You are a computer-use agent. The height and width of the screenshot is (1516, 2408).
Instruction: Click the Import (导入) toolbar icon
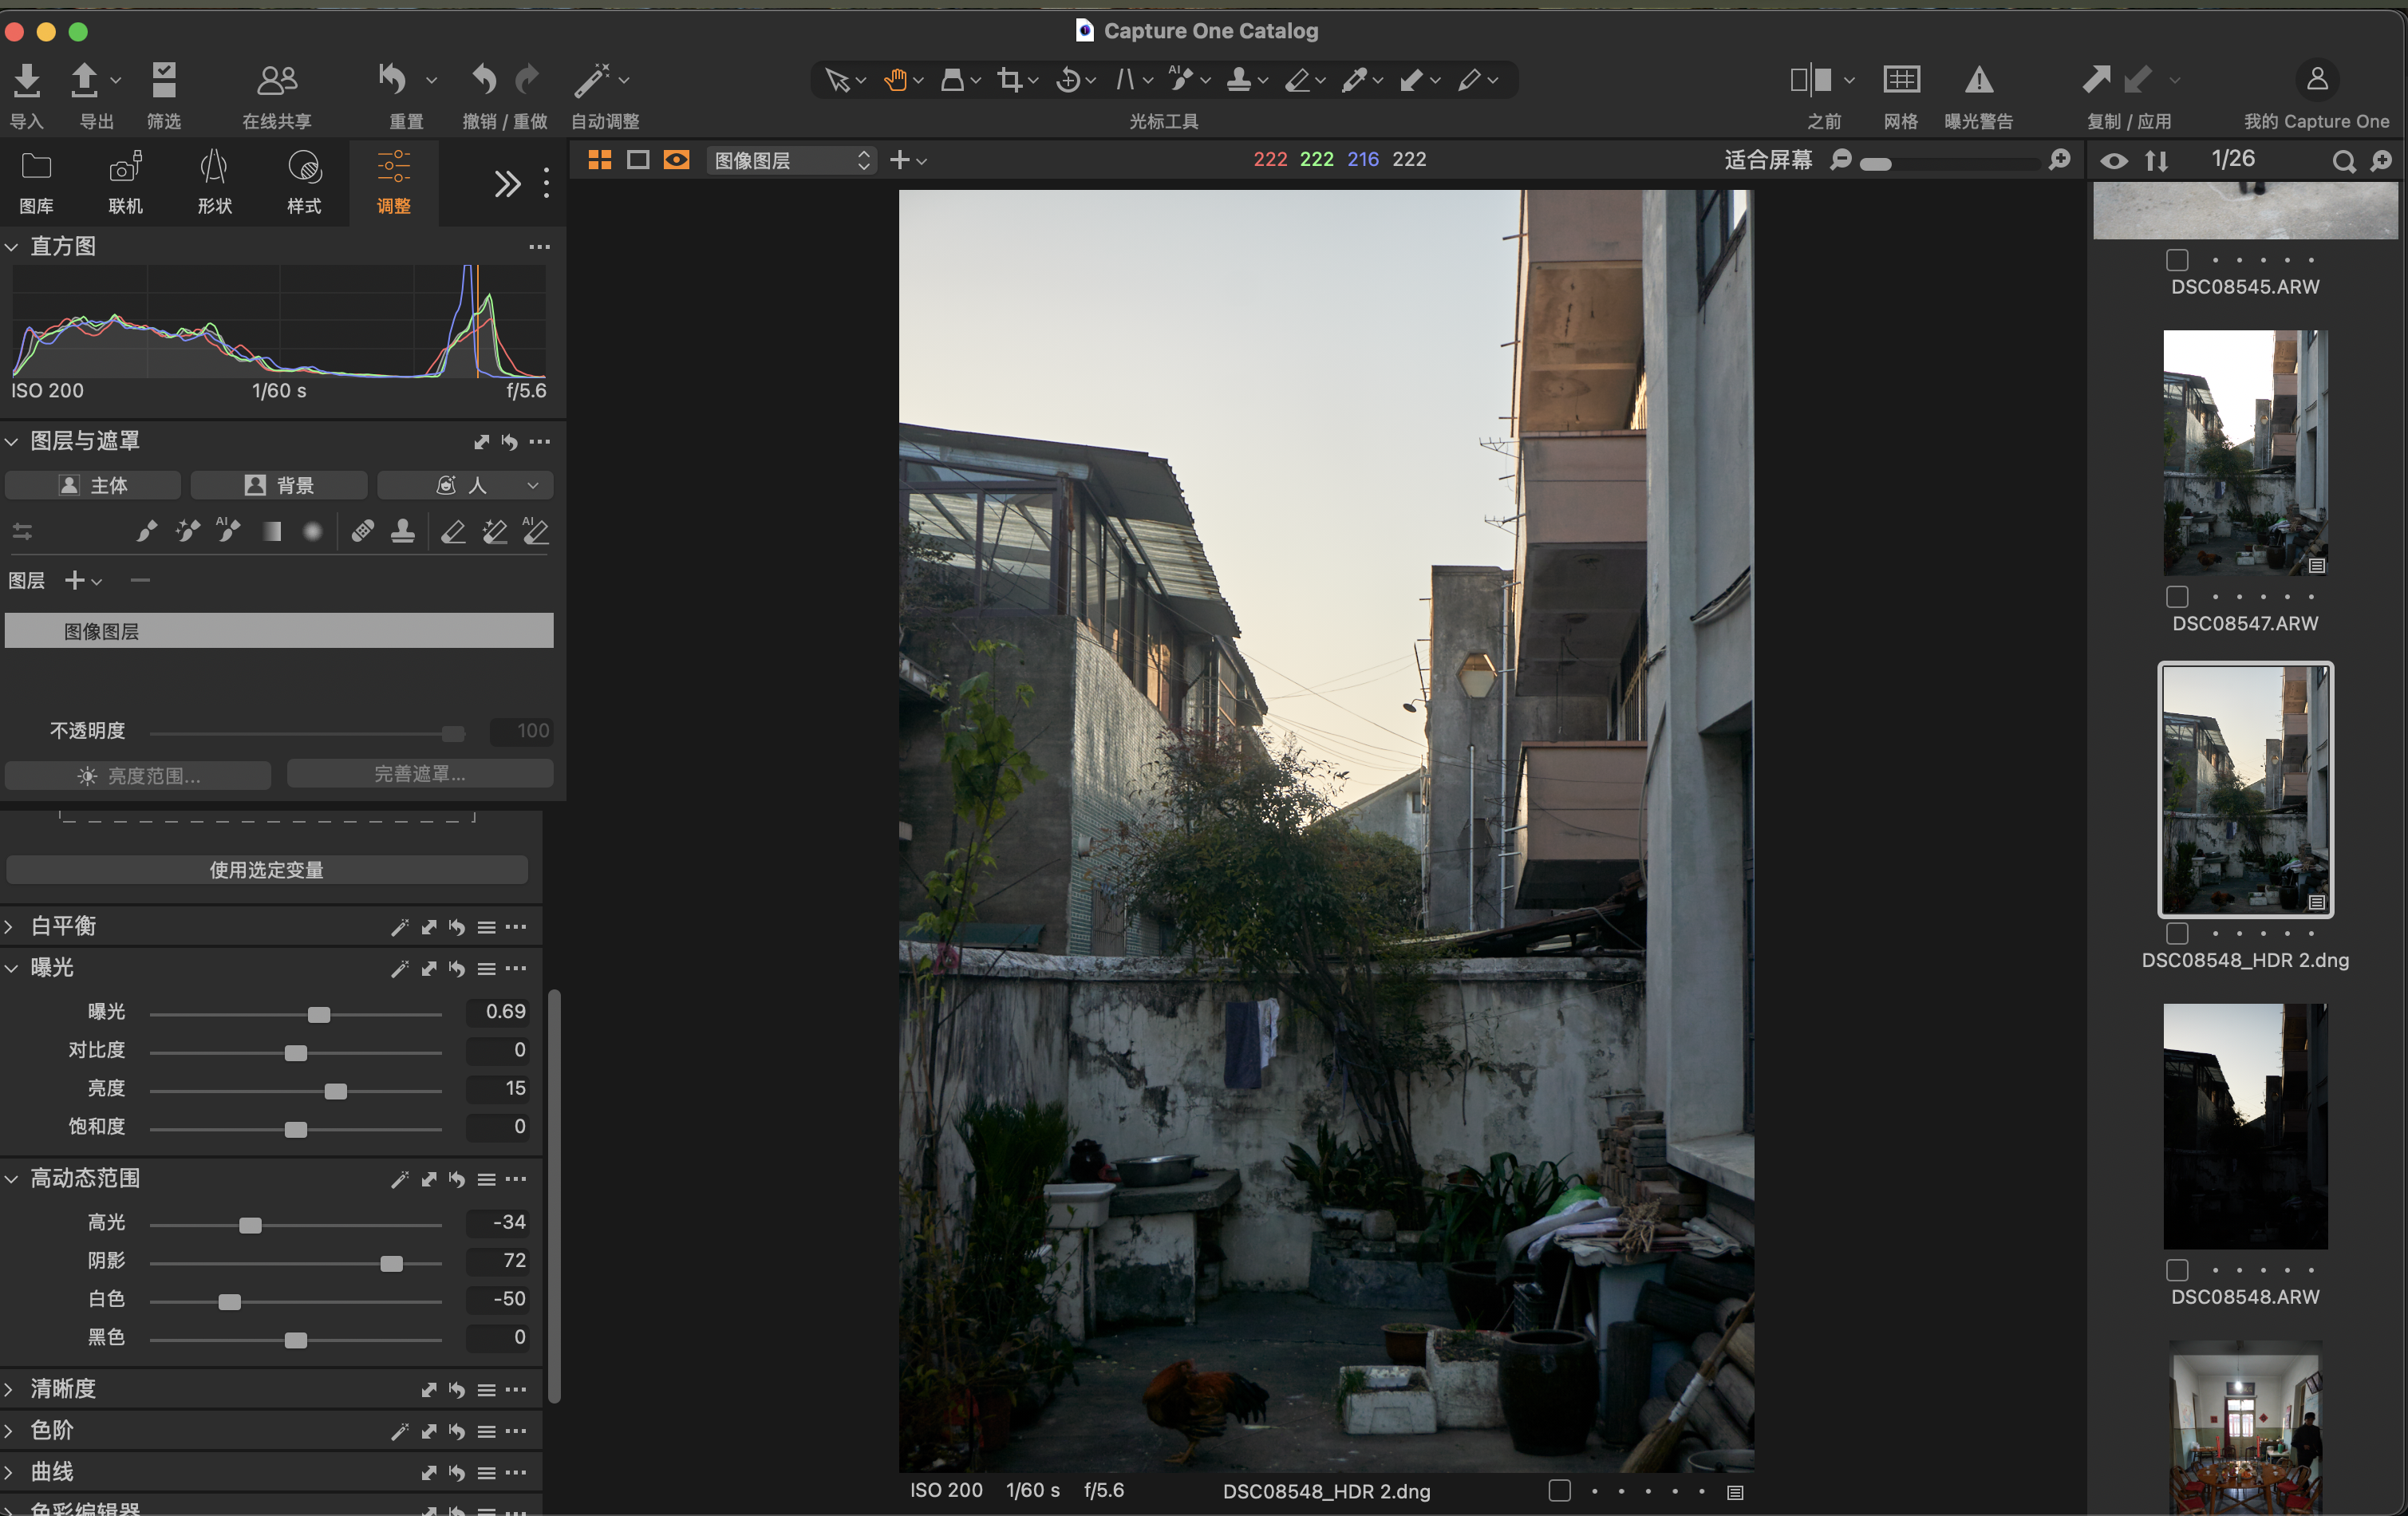(27, 81)
